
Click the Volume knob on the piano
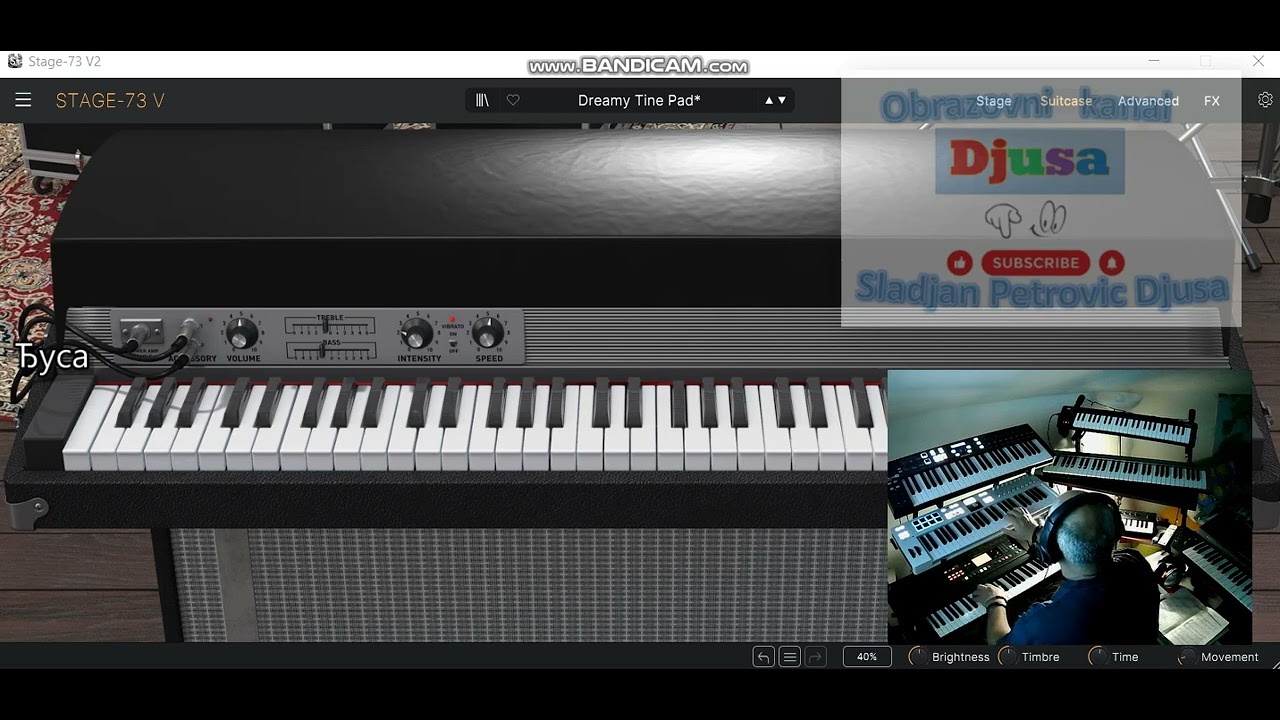tap(242, 334)
